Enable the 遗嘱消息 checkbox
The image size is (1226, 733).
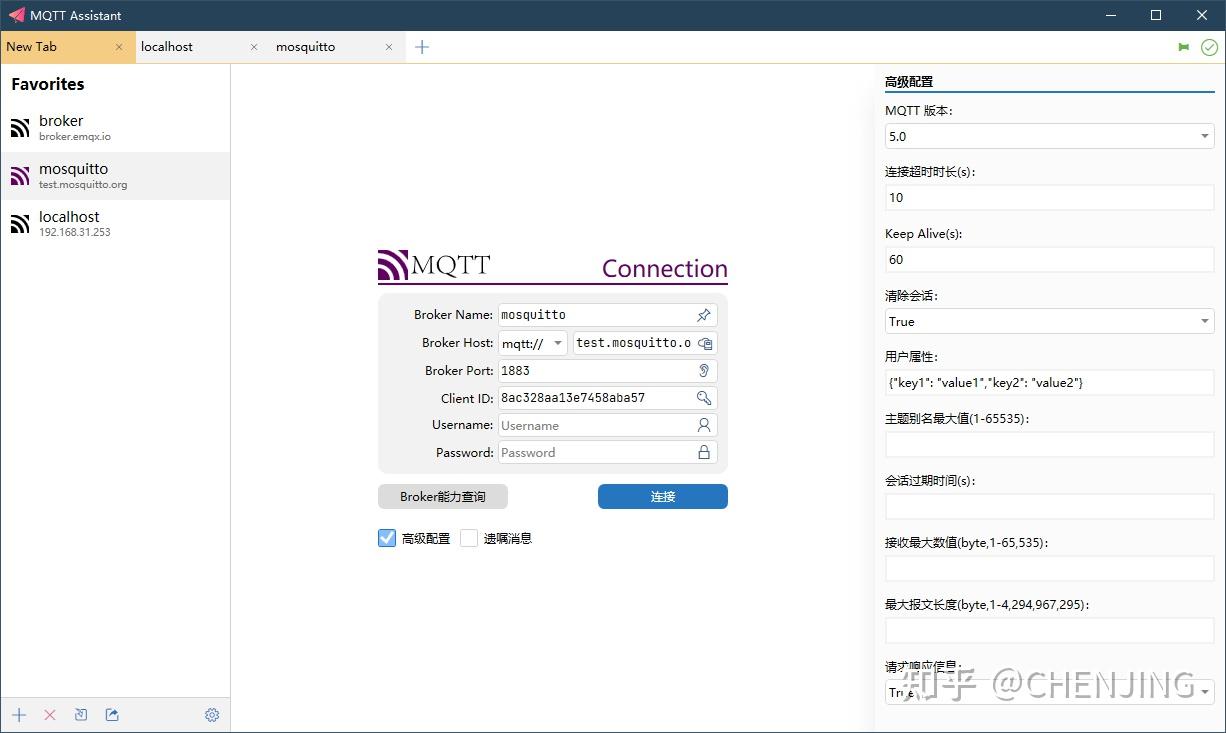coord(468,538)
